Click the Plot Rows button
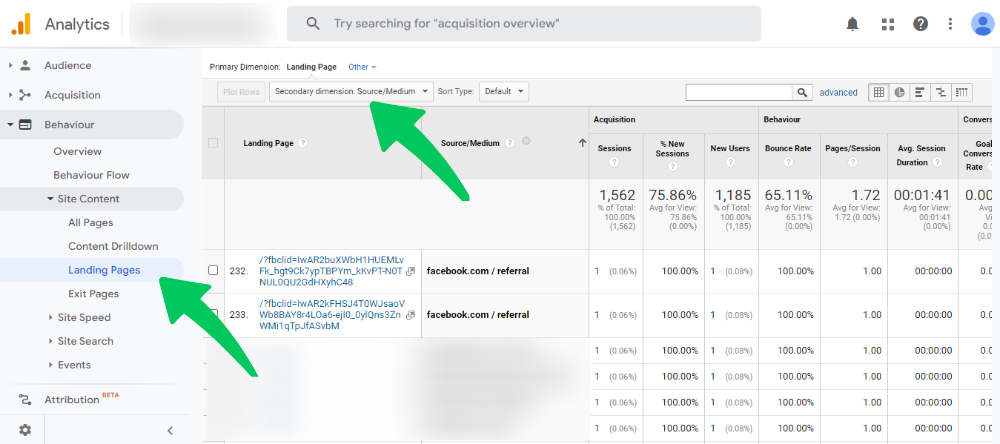The image size is (1000, 444). 241,92
